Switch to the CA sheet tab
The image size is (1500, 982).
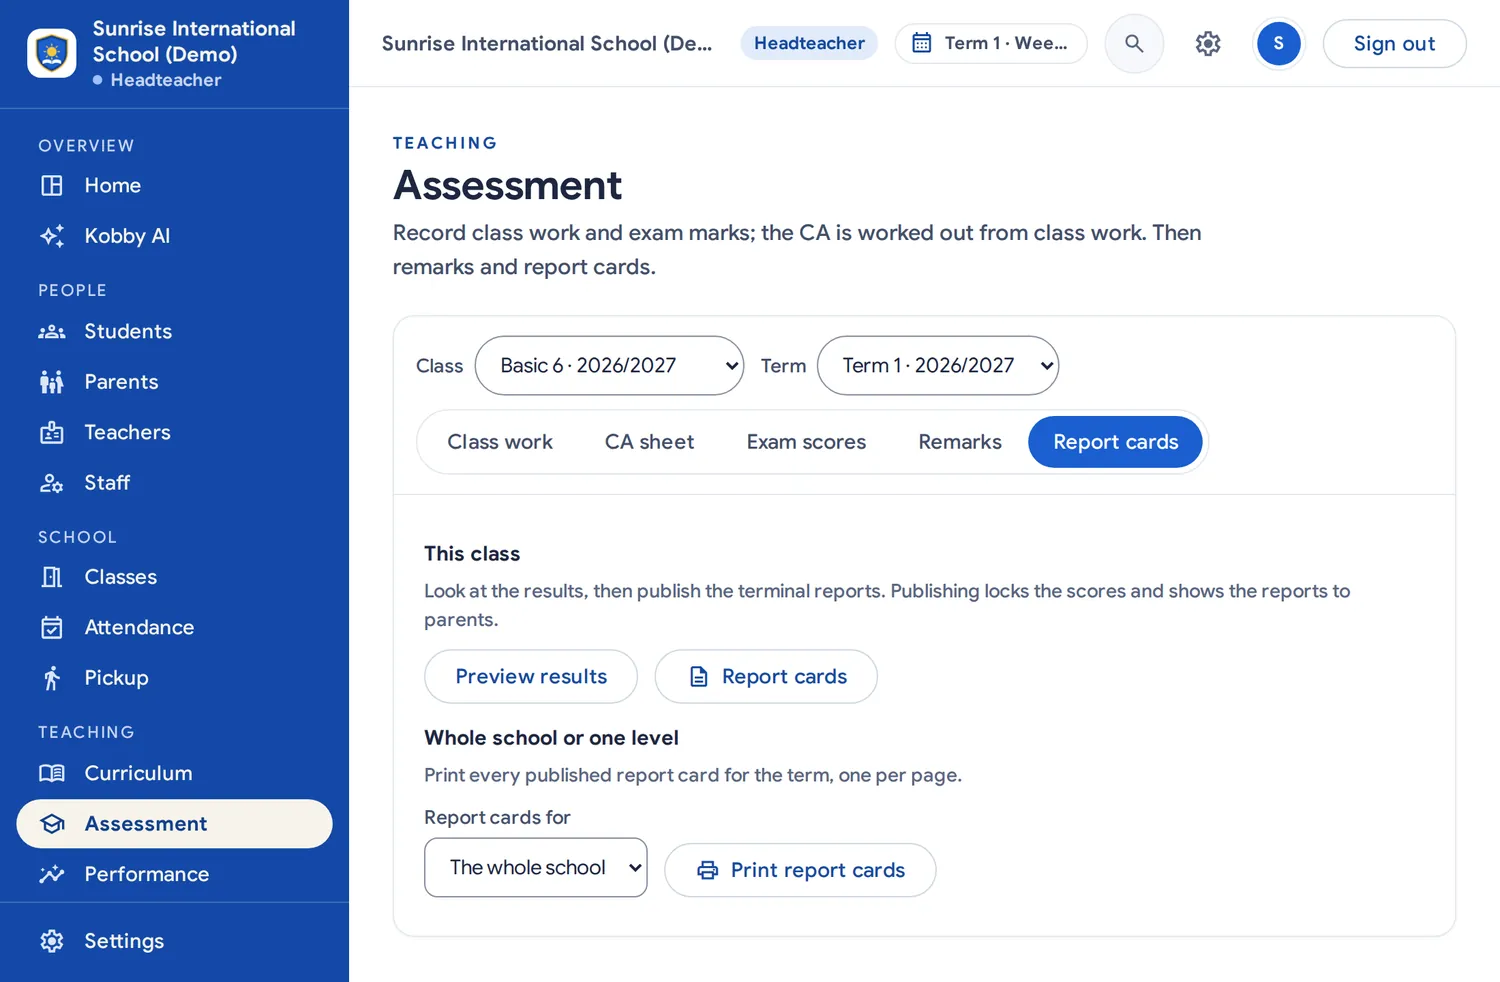tap(649, 442)
